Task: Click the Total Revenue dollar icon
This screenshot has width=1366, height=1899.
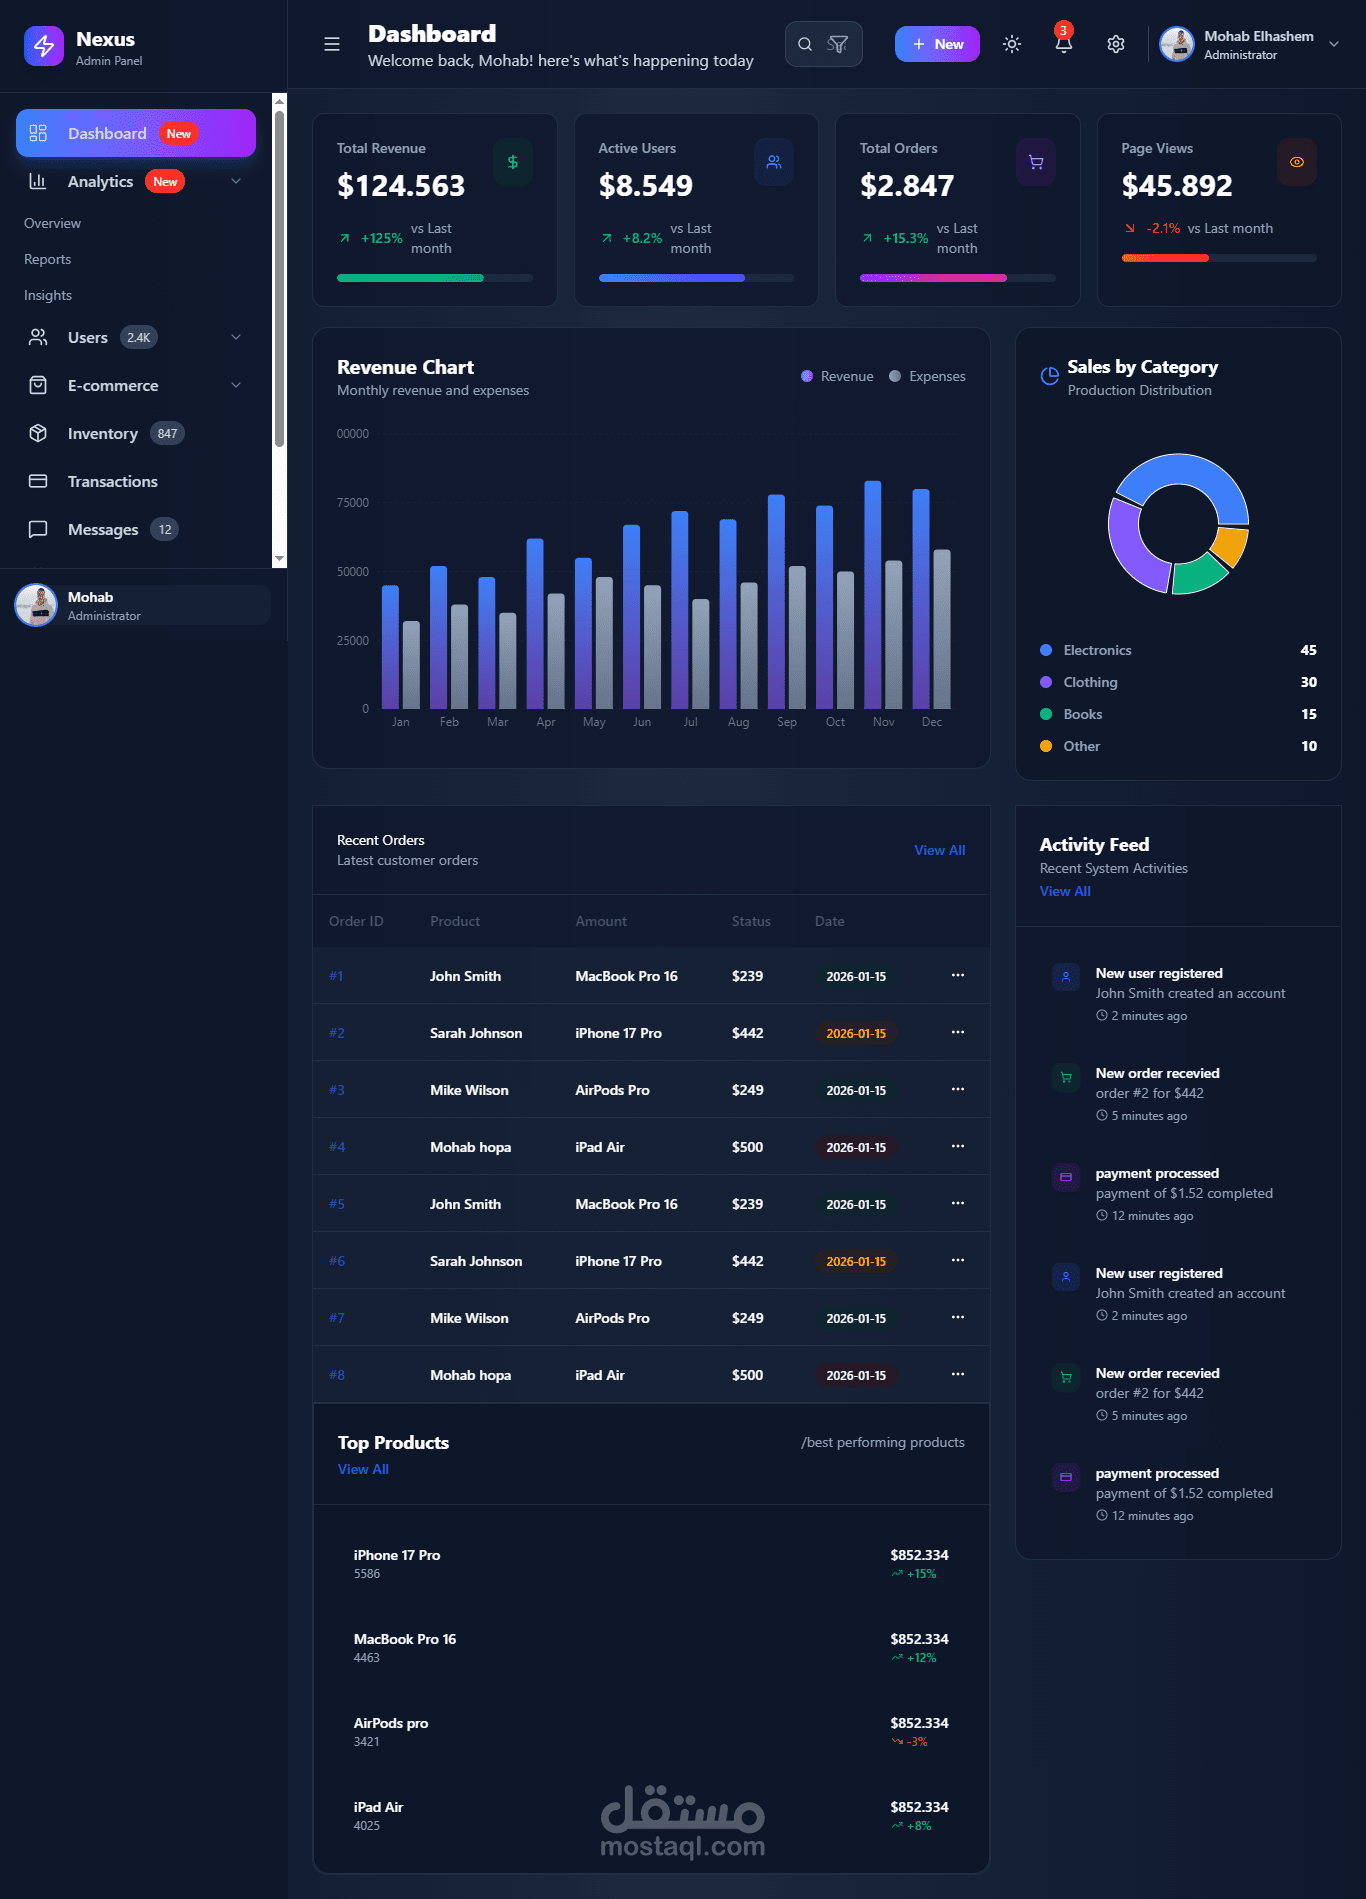Action: 513,162
